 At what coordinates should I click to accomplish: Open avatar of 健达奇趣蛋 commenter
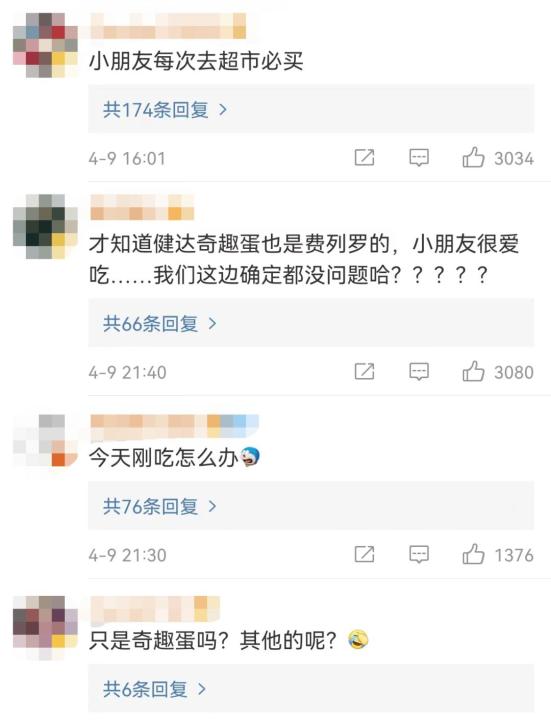pos(45,226)
